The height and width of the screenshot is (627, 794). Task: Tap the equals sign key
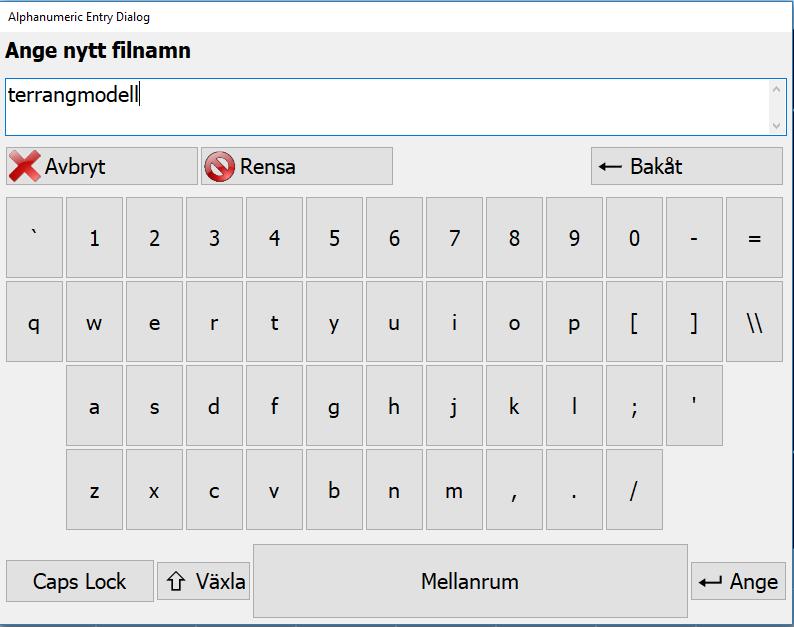click(x=755, y=238)
